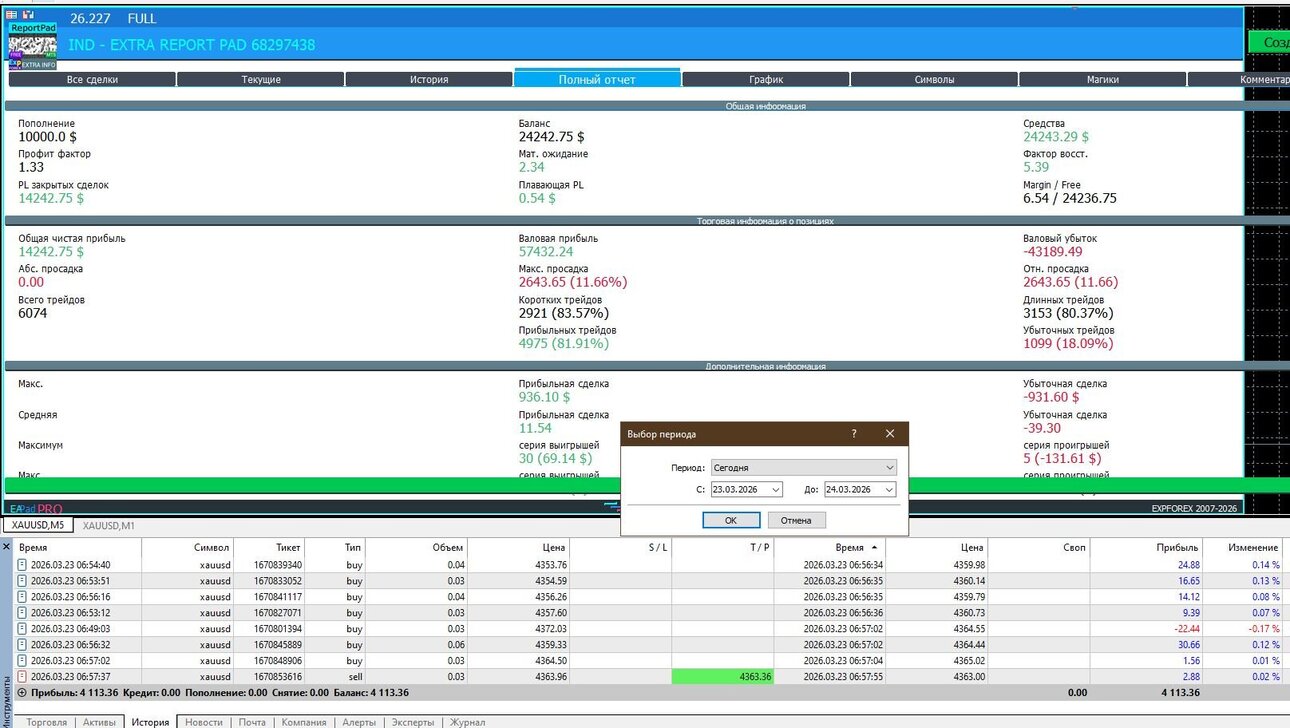Switch to the Текущие tab

coord(261,79)
